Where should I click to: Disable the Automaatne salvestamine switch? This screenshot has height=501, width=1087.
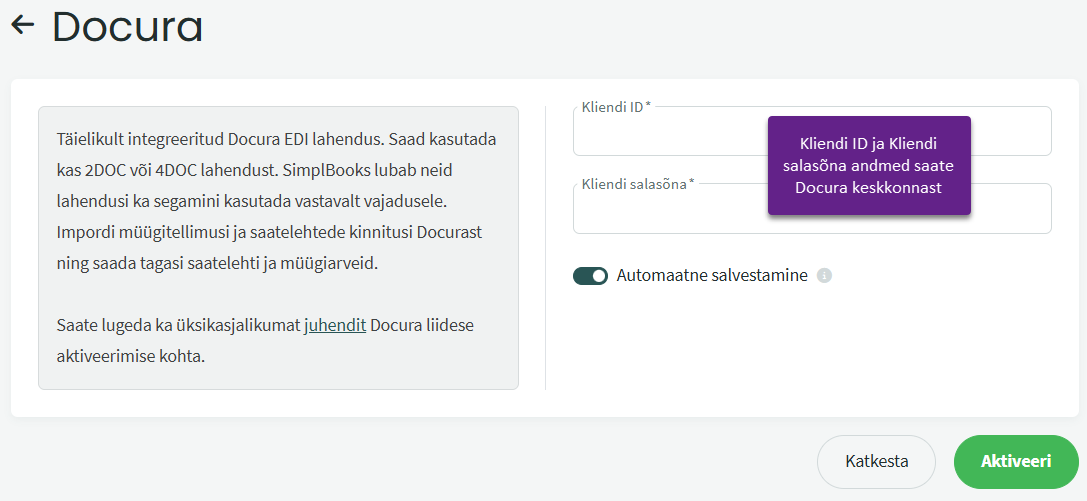pyautogui.click(x=590, y=276)
